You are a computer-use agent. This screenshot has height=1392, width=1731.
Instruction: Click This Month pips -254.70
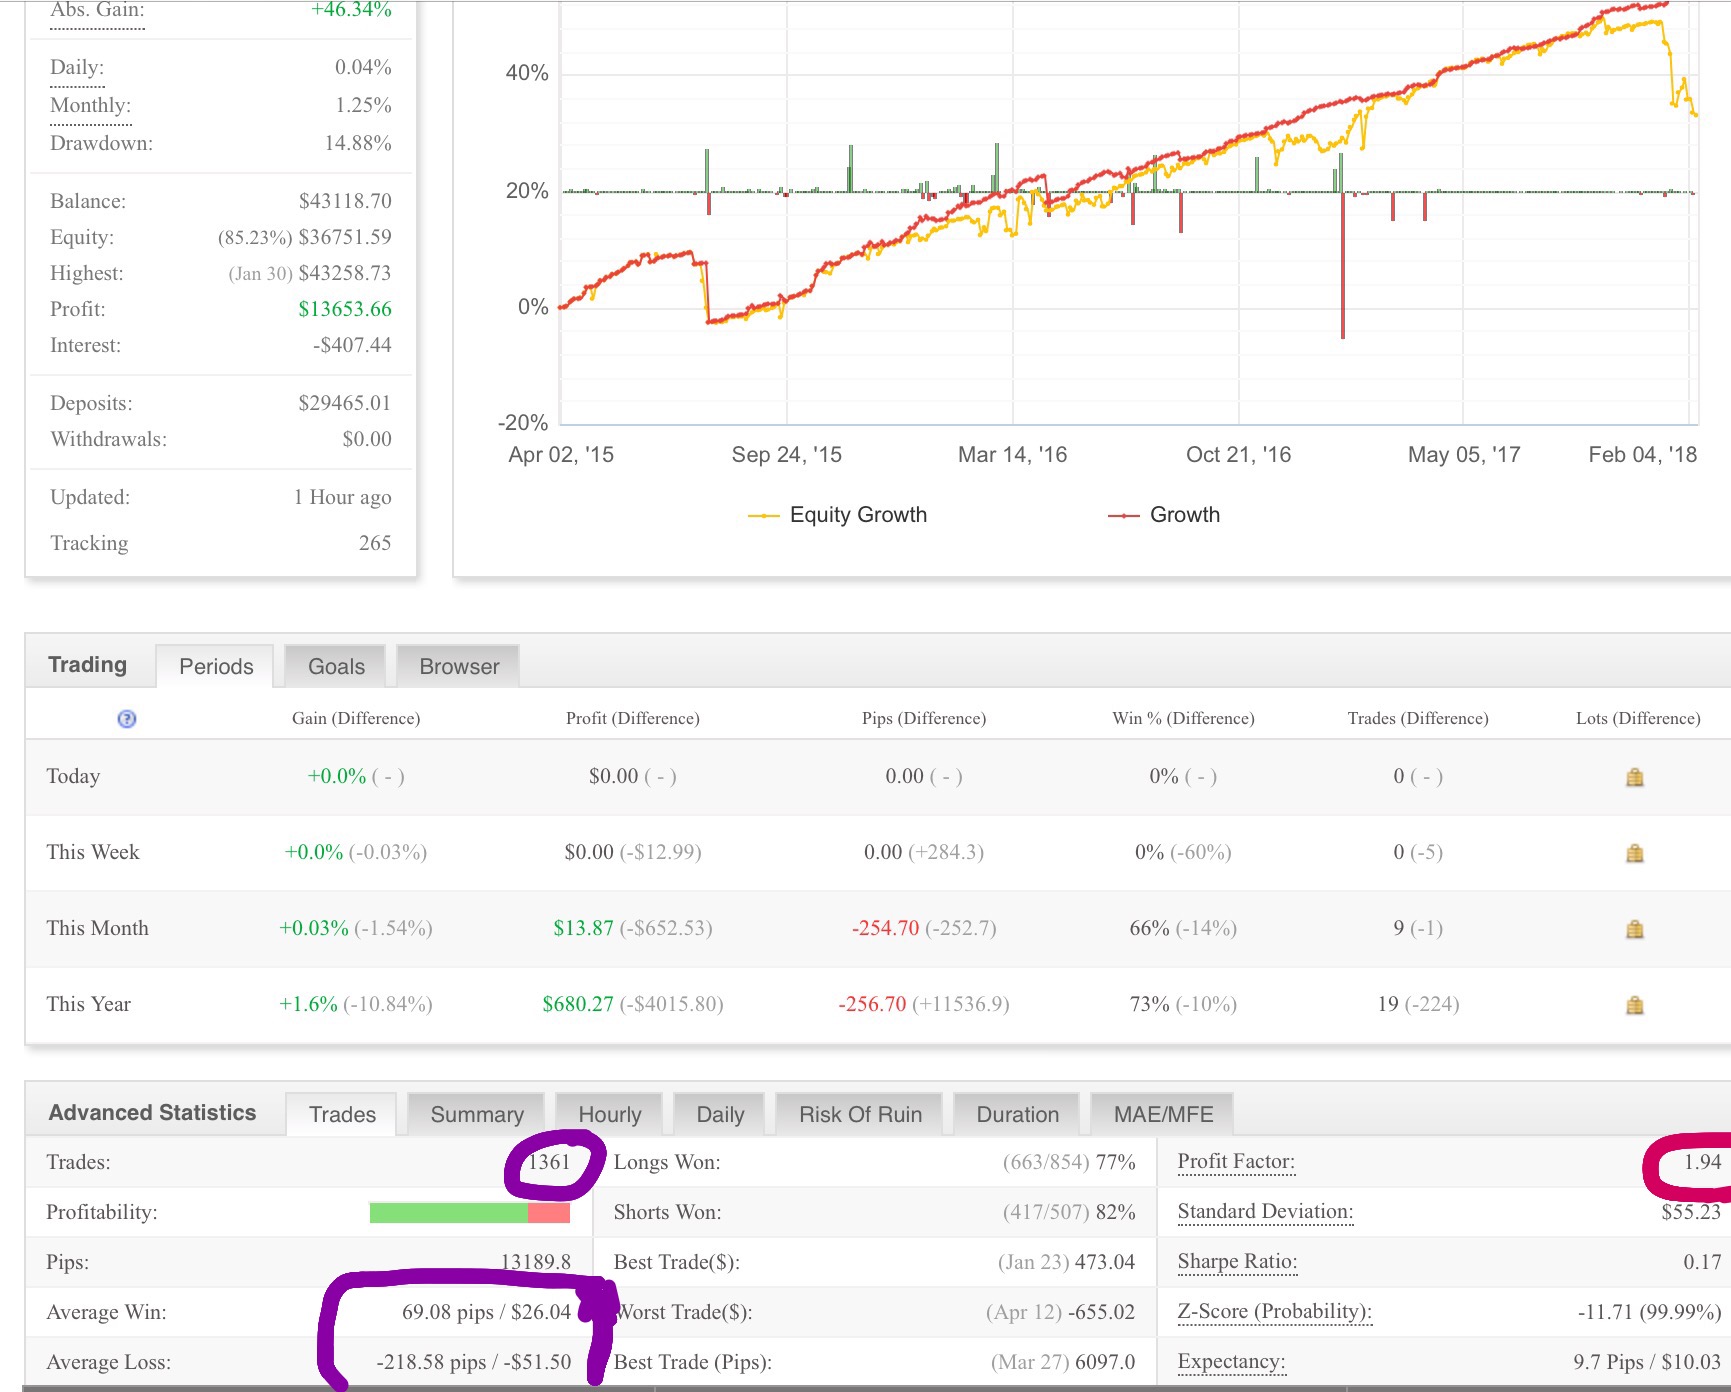885,928
